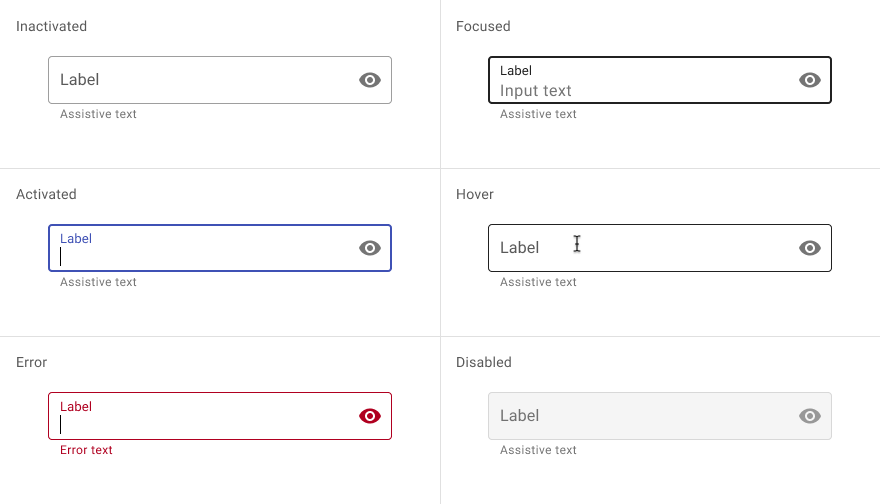Image resolution: width=880 pixels, height=504 pixels.
Task: Click the red eye icon in the Error field
Action: 370,416
